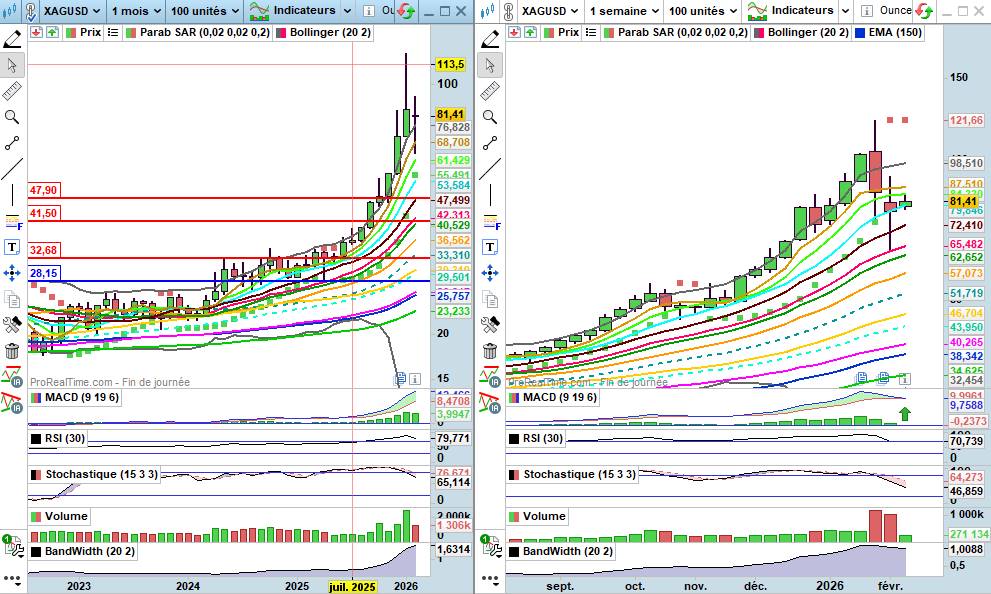Click the Bollinger color swatch in right chart
The width and height of the screenshot is (991, 594).
pyautogui.click(x=761, y=32)
